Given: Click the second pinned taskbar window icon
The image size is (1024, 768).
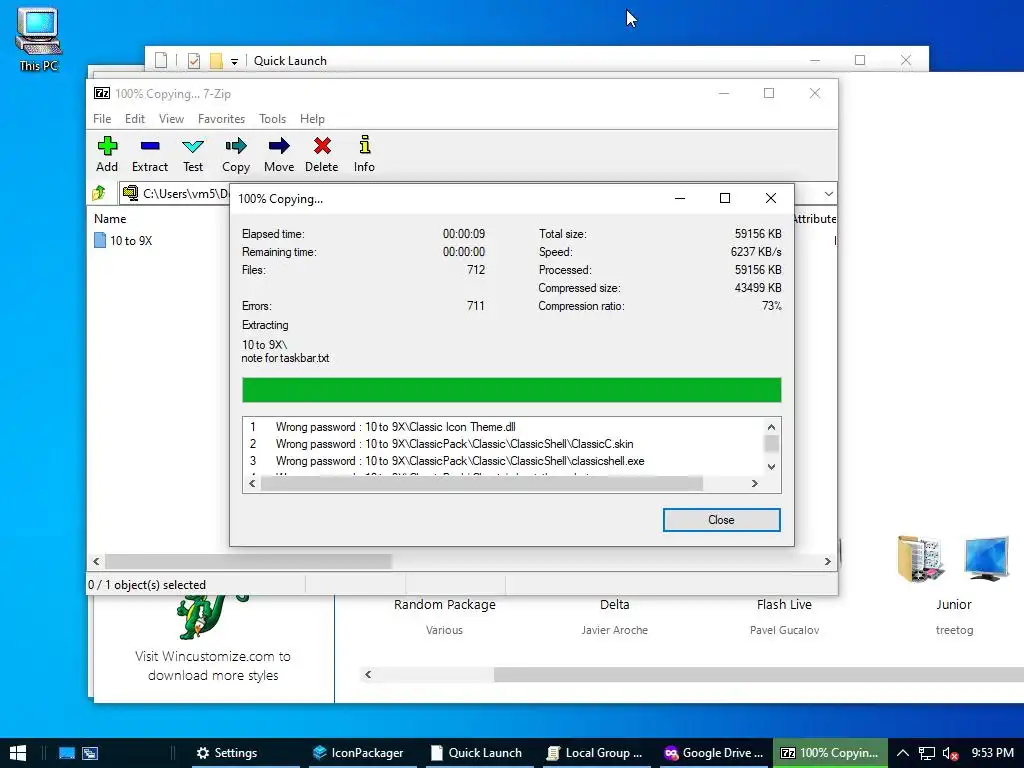Looking at the screenshot, I should pos(89,753).
